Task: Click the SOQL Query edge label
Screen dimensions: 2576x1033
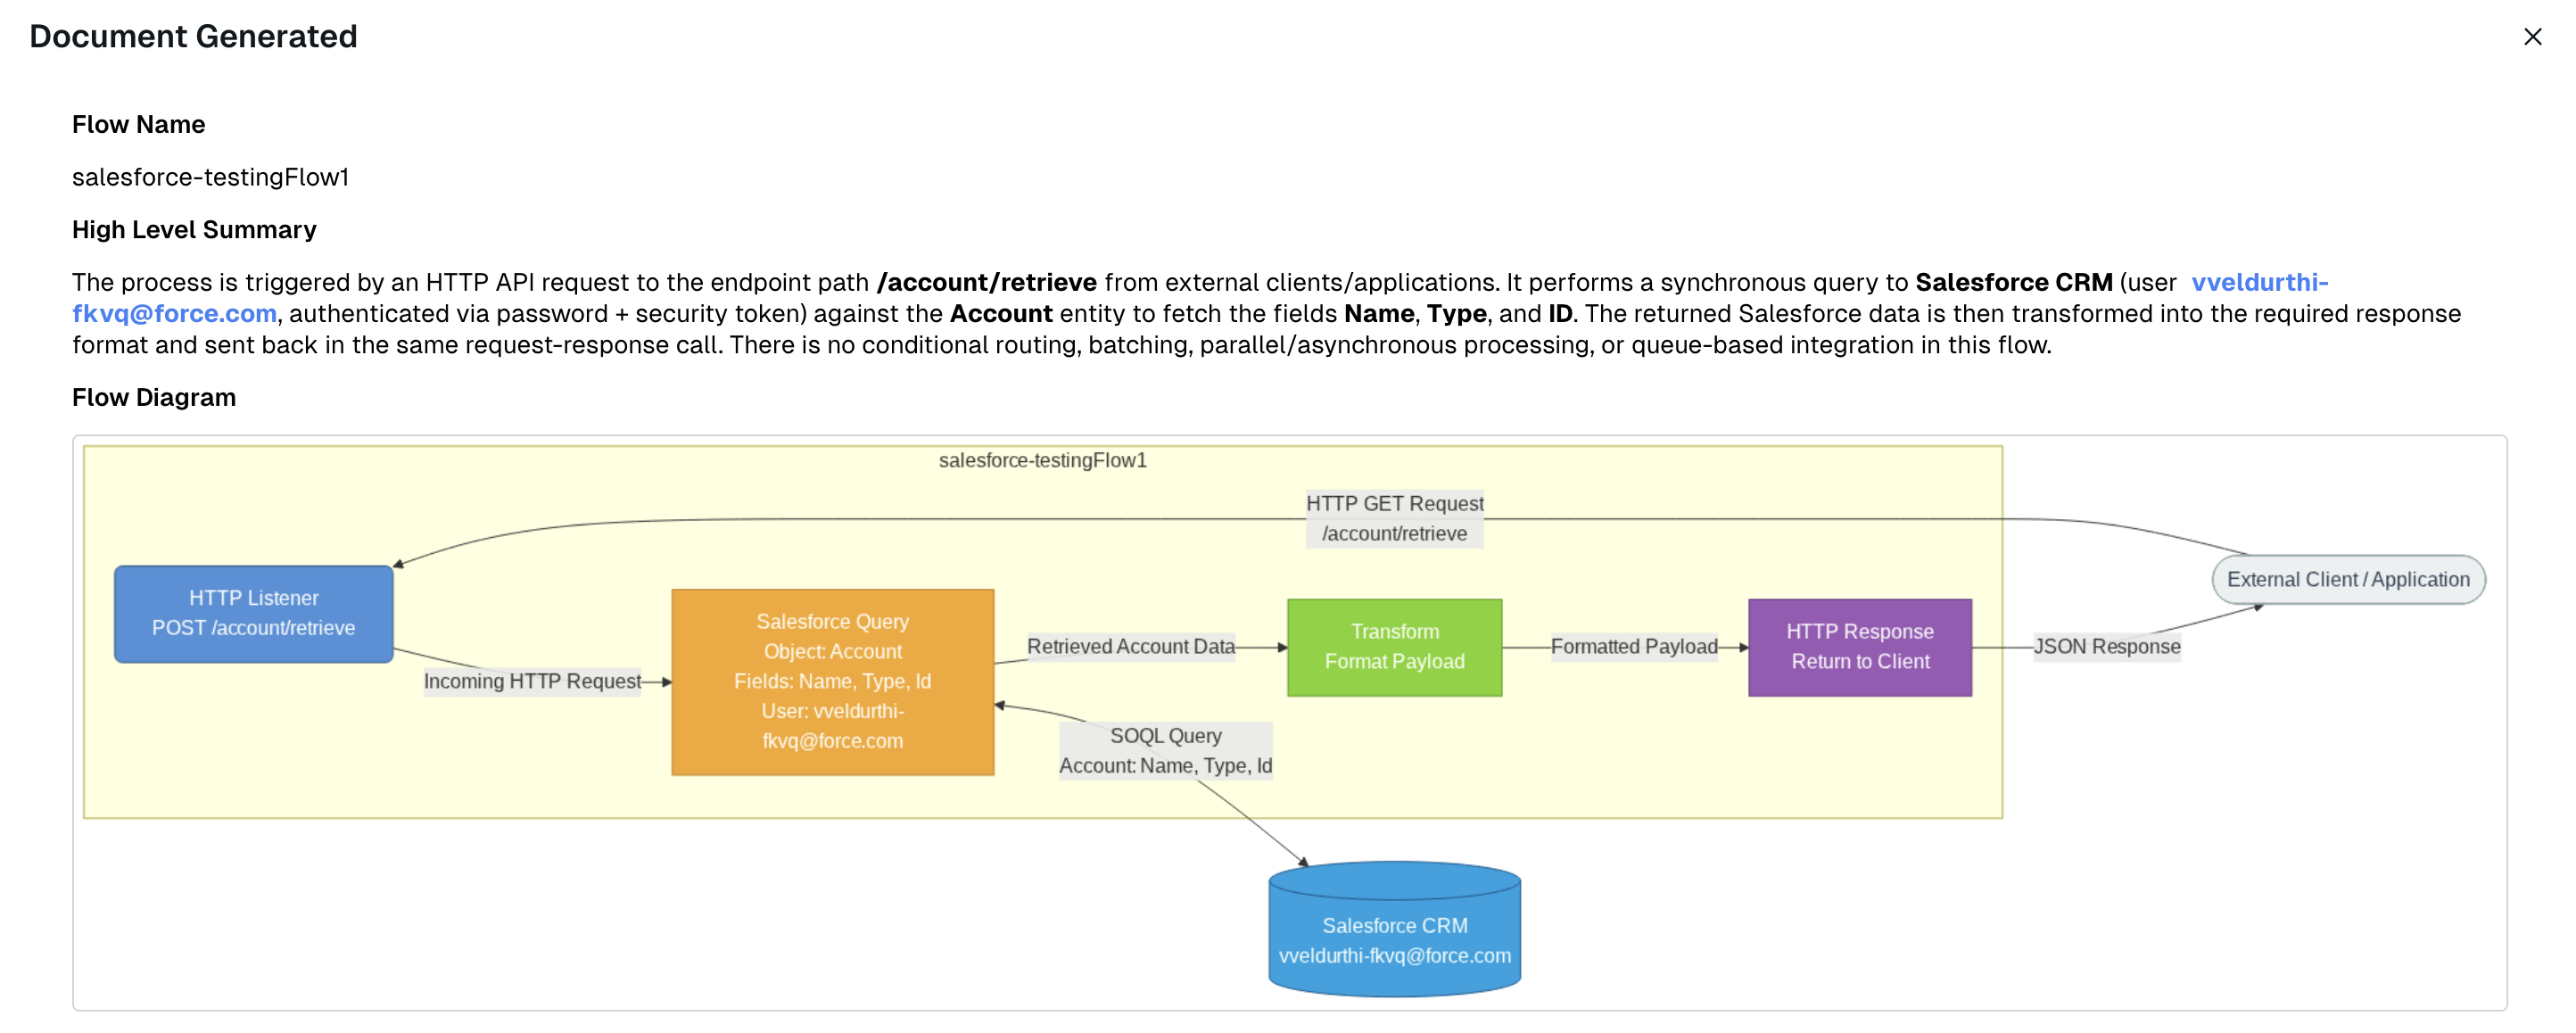Action: pyautogui.click(x=1165, y=750)
